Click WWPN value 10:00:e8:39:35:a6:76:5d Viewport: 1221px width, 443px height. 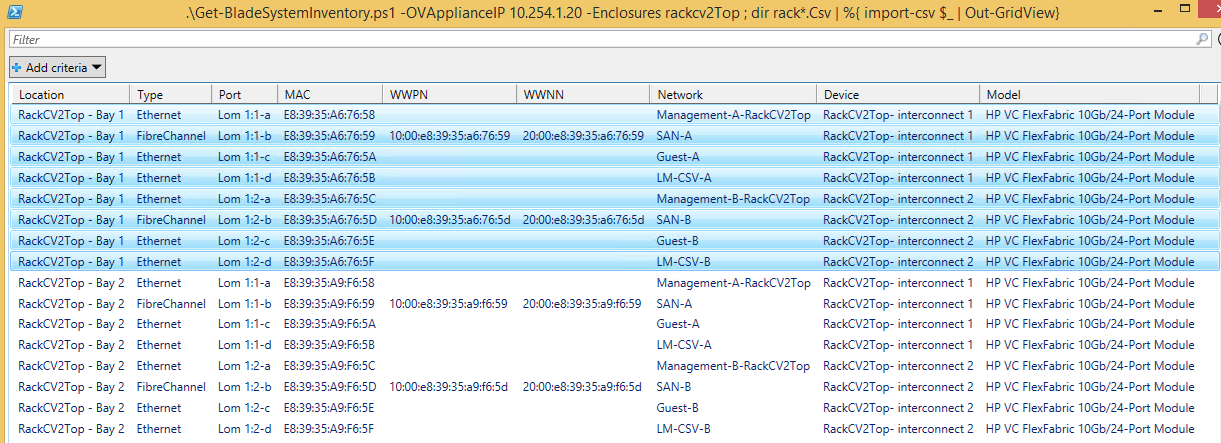tap(450, 220)
